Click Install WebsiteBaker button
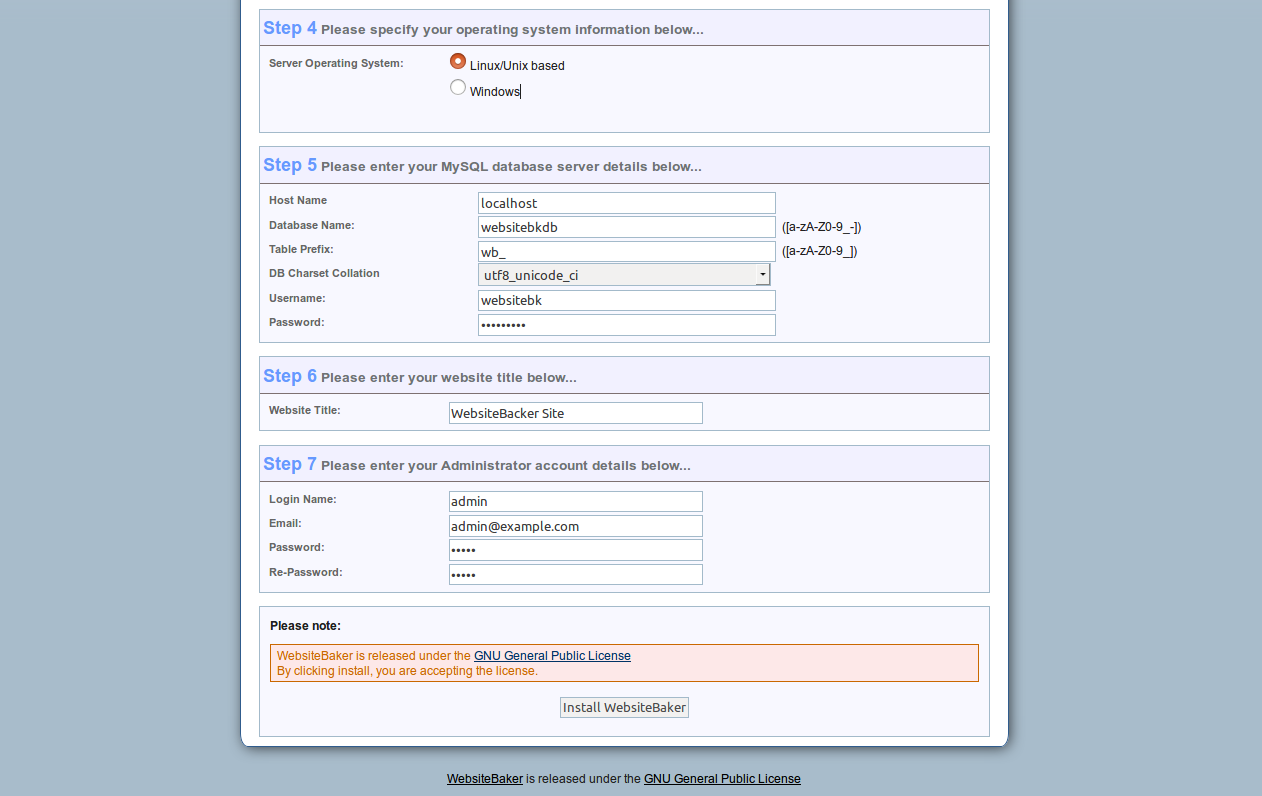The image size is (1262, 796). click(624, 708)
